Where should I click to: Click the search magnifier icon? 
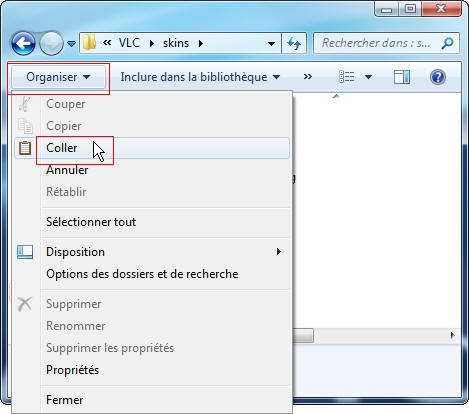pos(447,43)
